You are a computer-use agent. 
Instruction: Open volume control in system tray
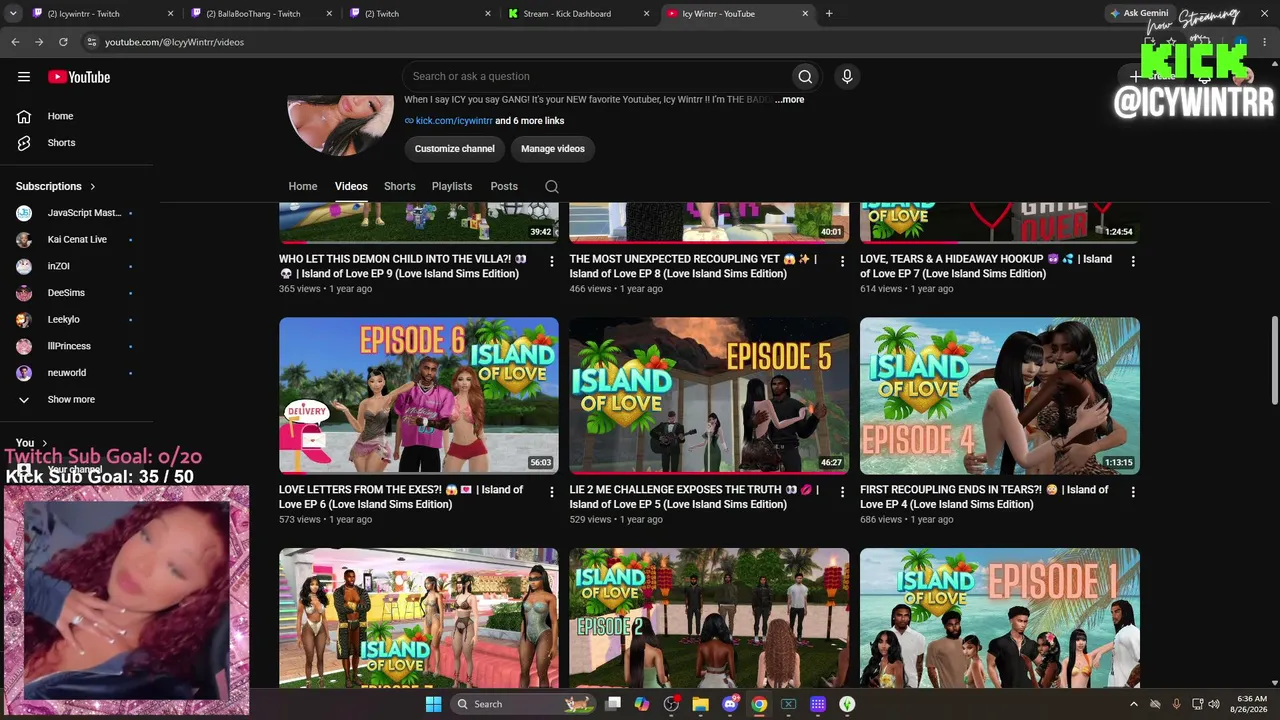(x=1214, y=704)
